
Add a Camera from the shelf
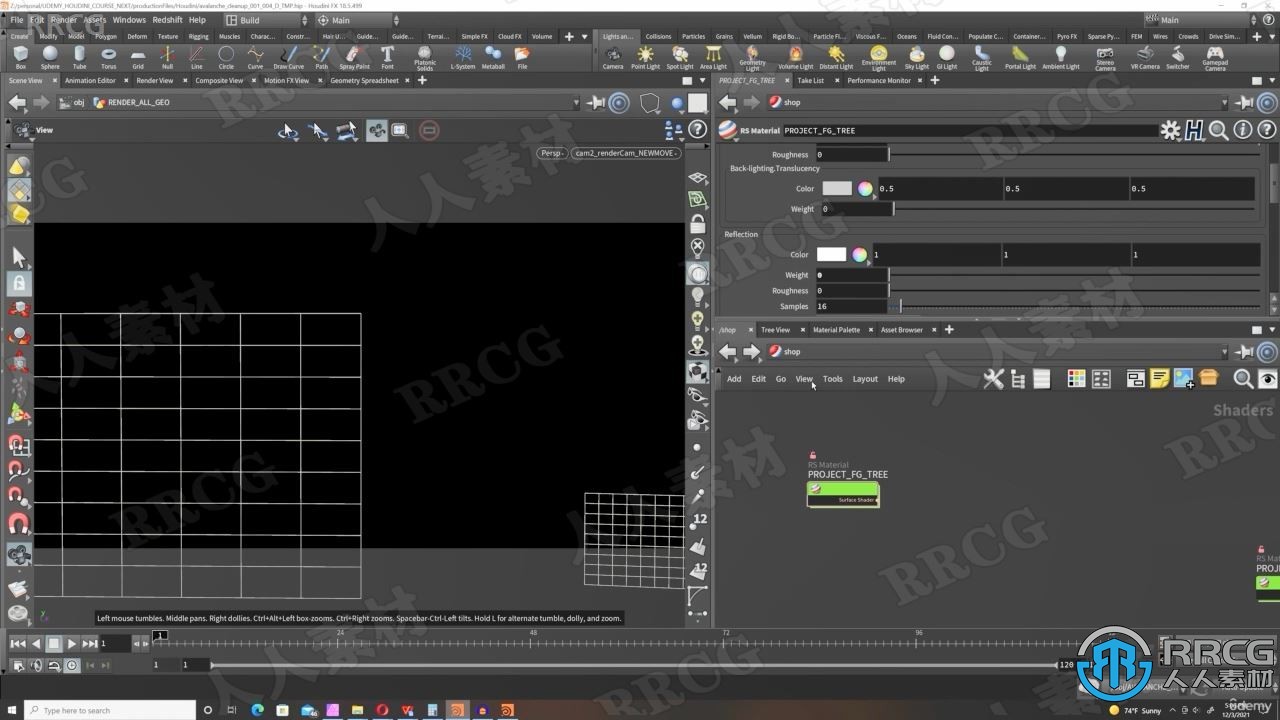coord(613,57)
